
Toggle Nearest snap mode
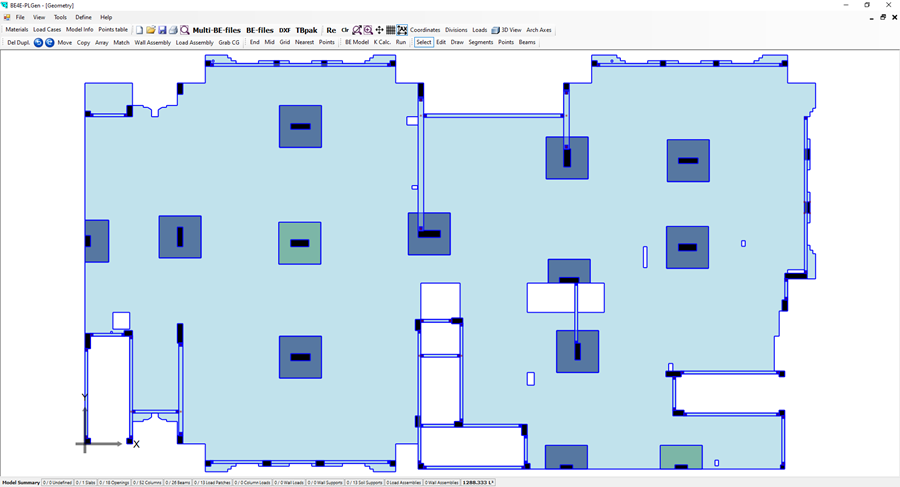coord(304,43)
